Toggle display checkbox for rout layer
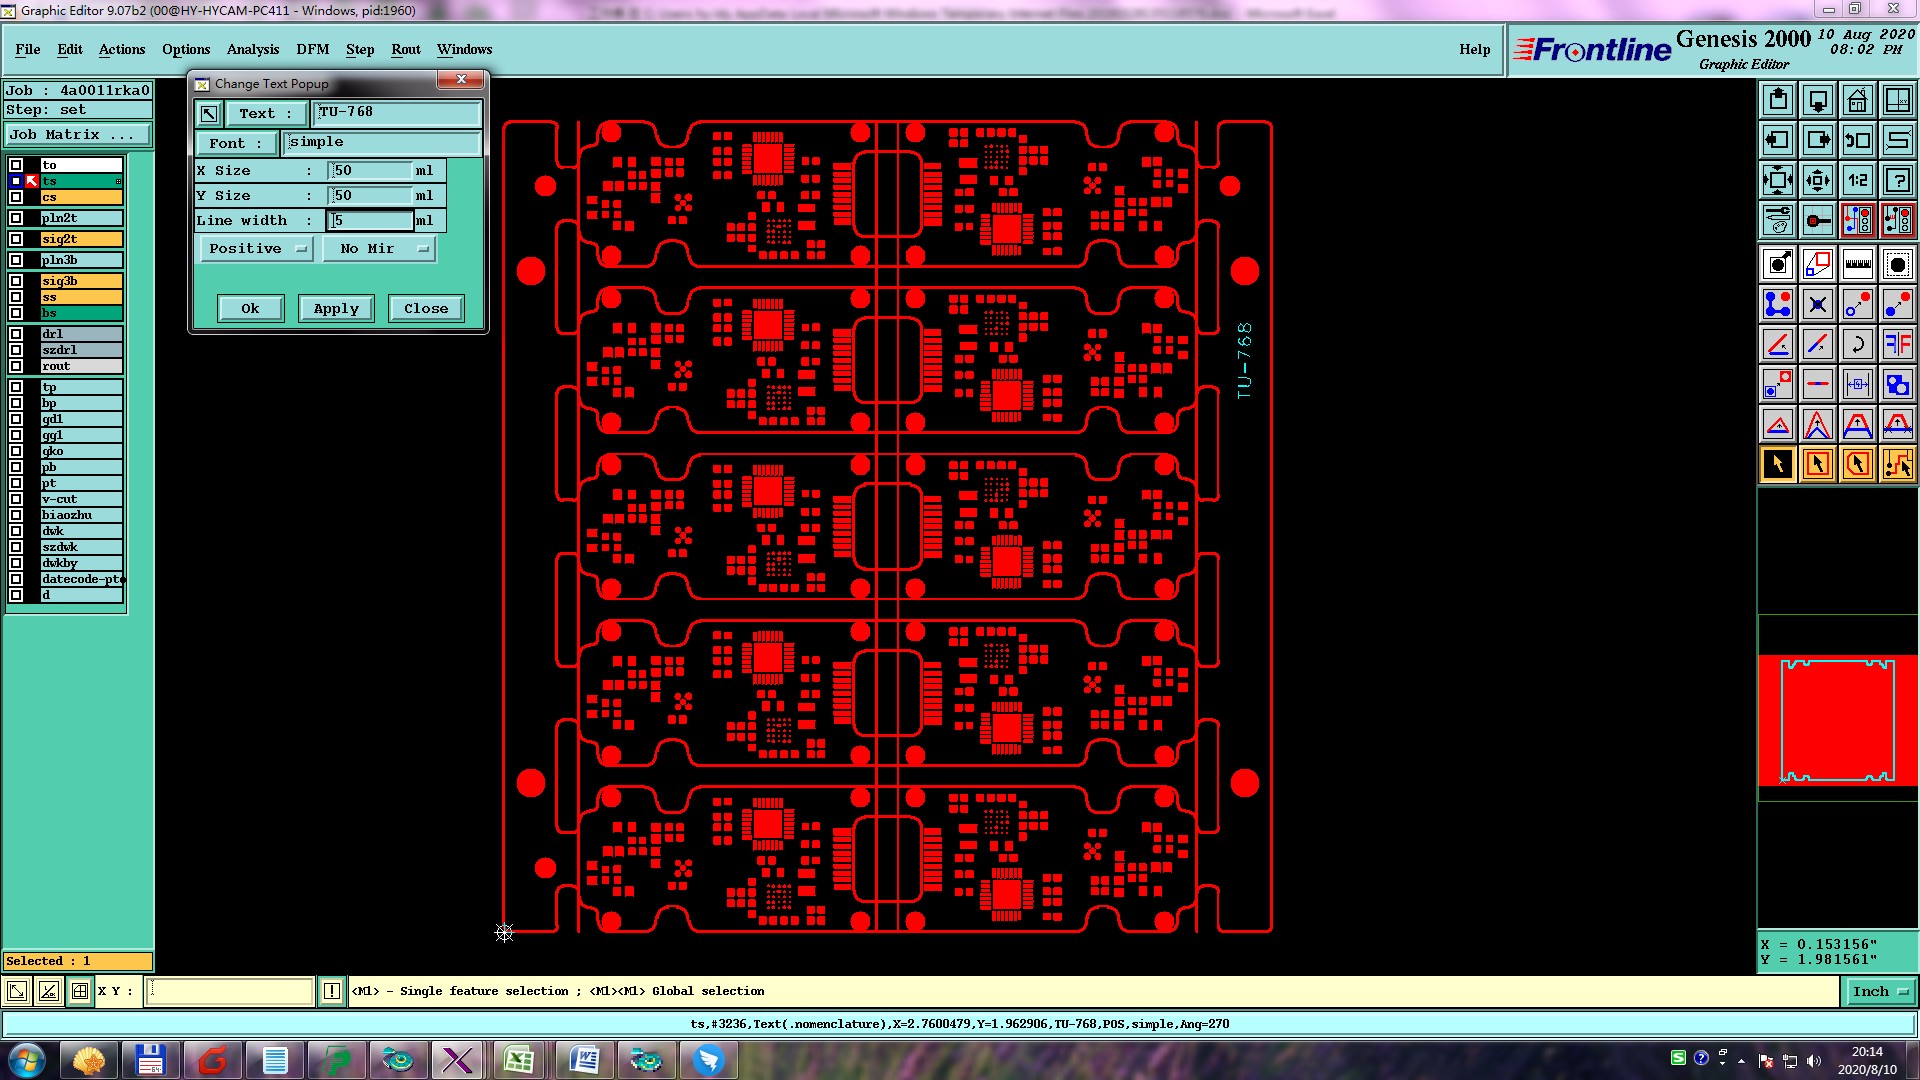The width and height of the screenshot is (1920, 1080). tap(16, 366)
